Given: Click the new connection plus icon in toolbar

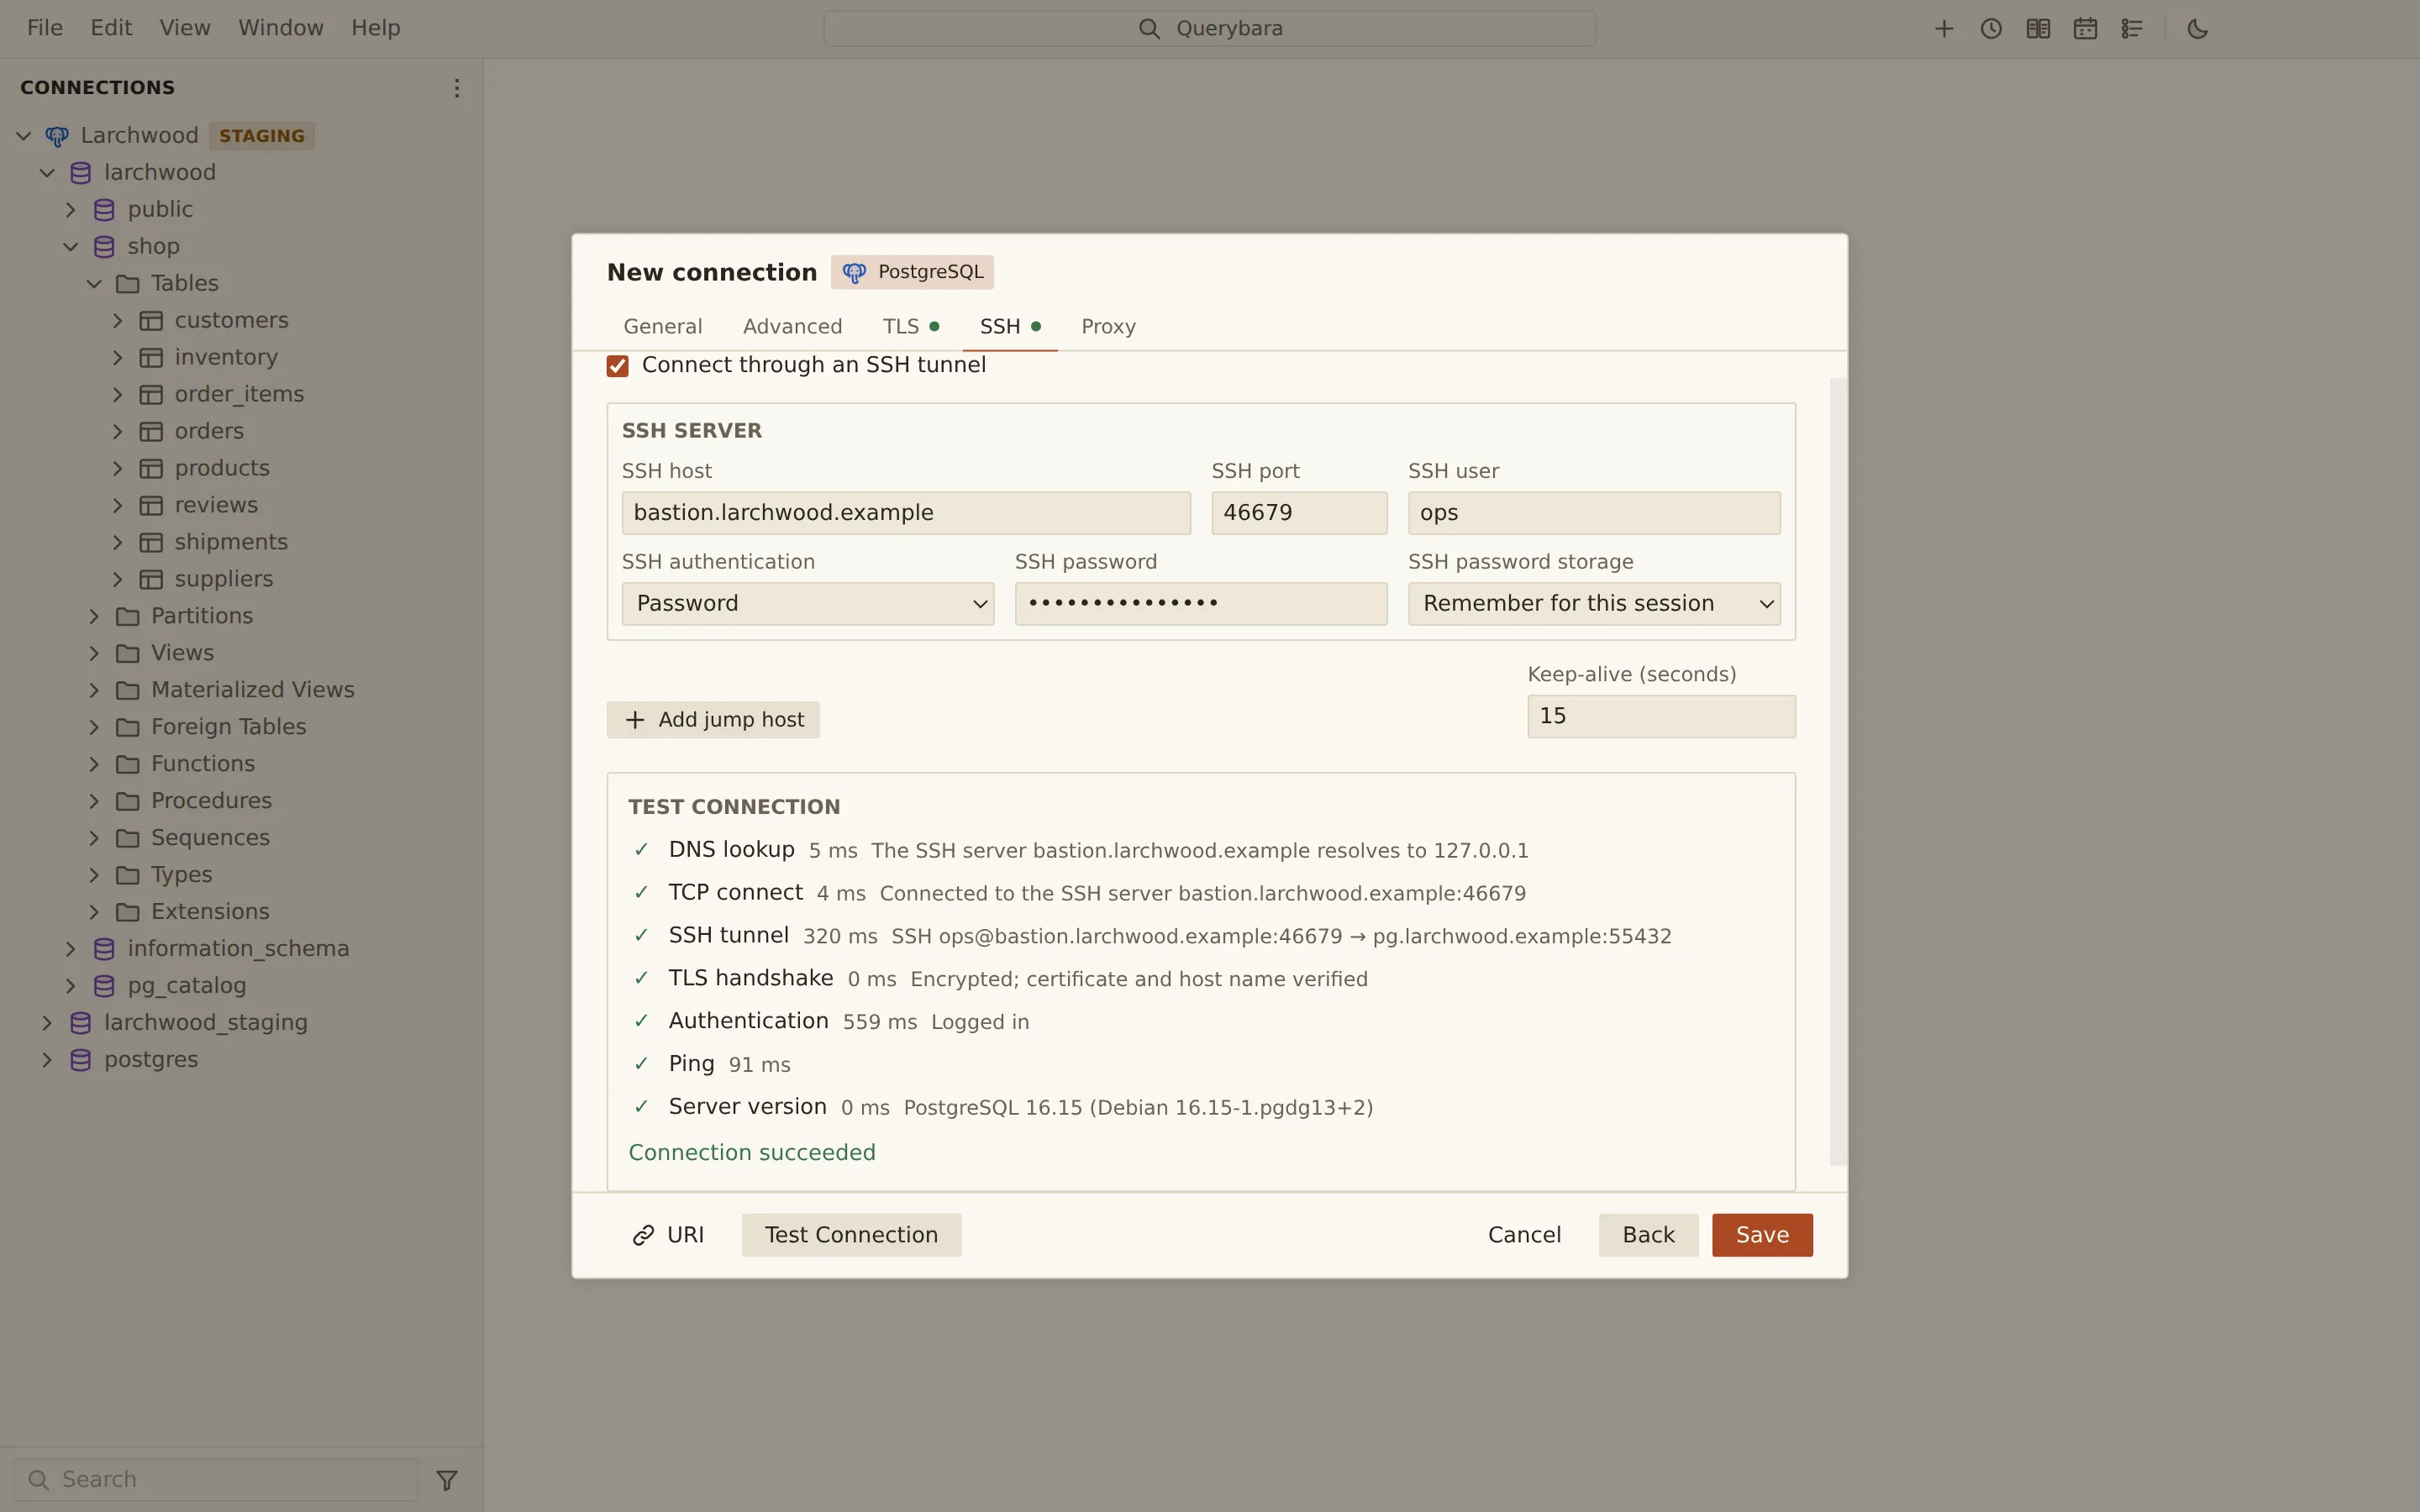Looking at the screenshot, I should [x=1943, y=29].
